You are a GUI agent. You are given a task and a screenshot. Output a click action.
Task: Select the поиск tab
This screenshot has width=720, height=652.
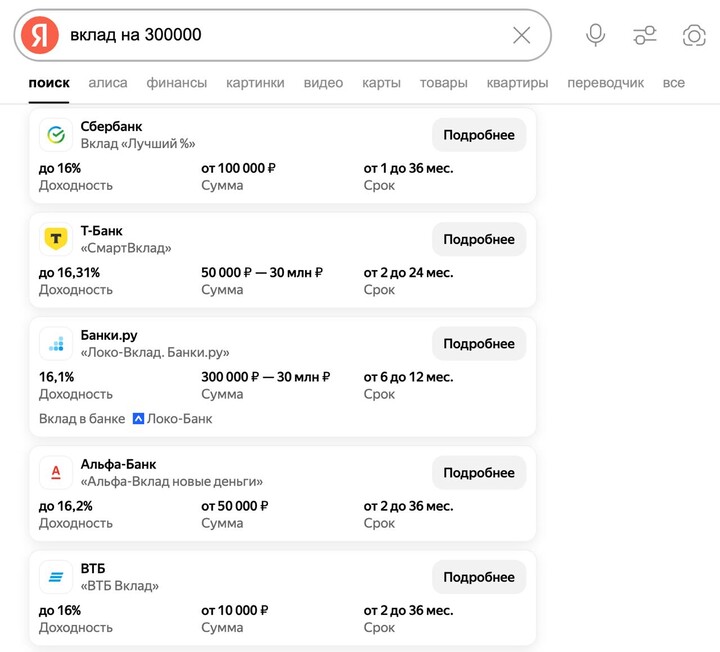49,83
